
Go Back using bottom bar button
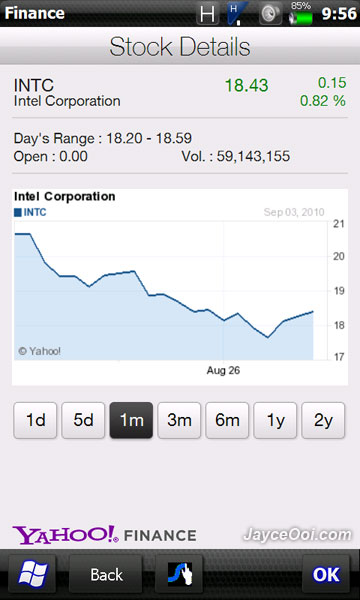106,574
